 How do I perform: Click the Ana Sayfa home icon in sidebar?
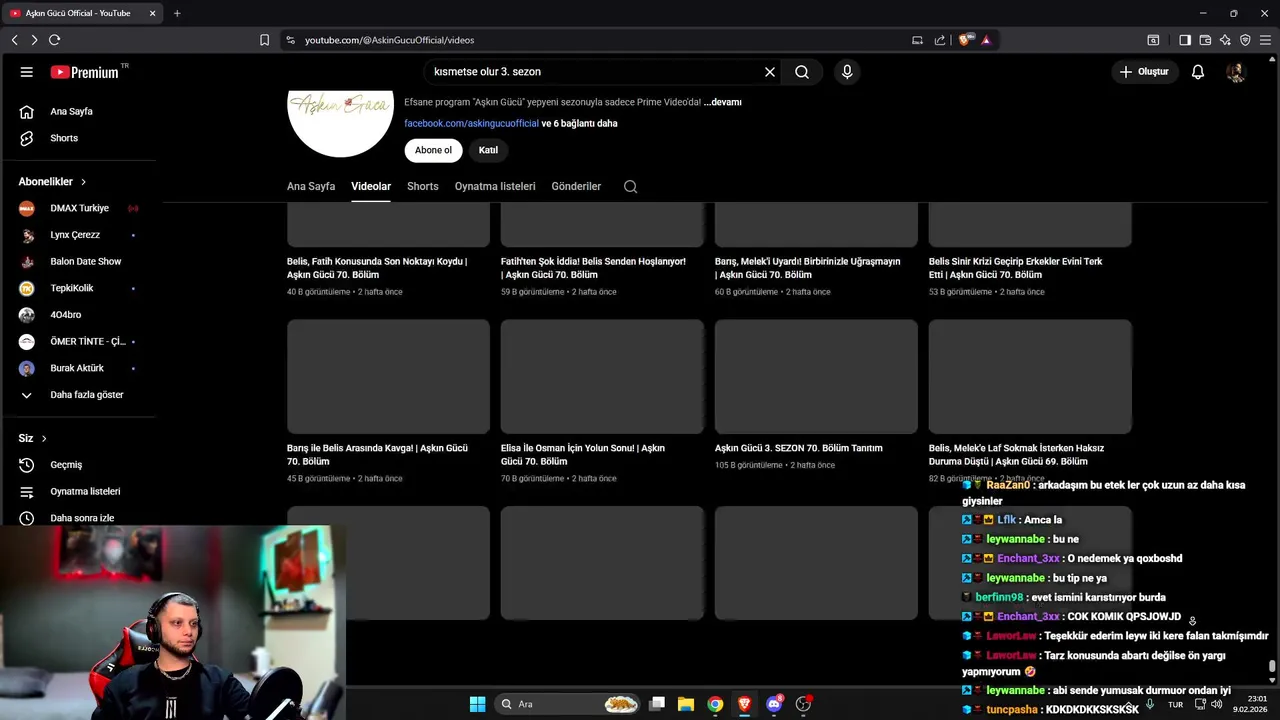point(27,111)
